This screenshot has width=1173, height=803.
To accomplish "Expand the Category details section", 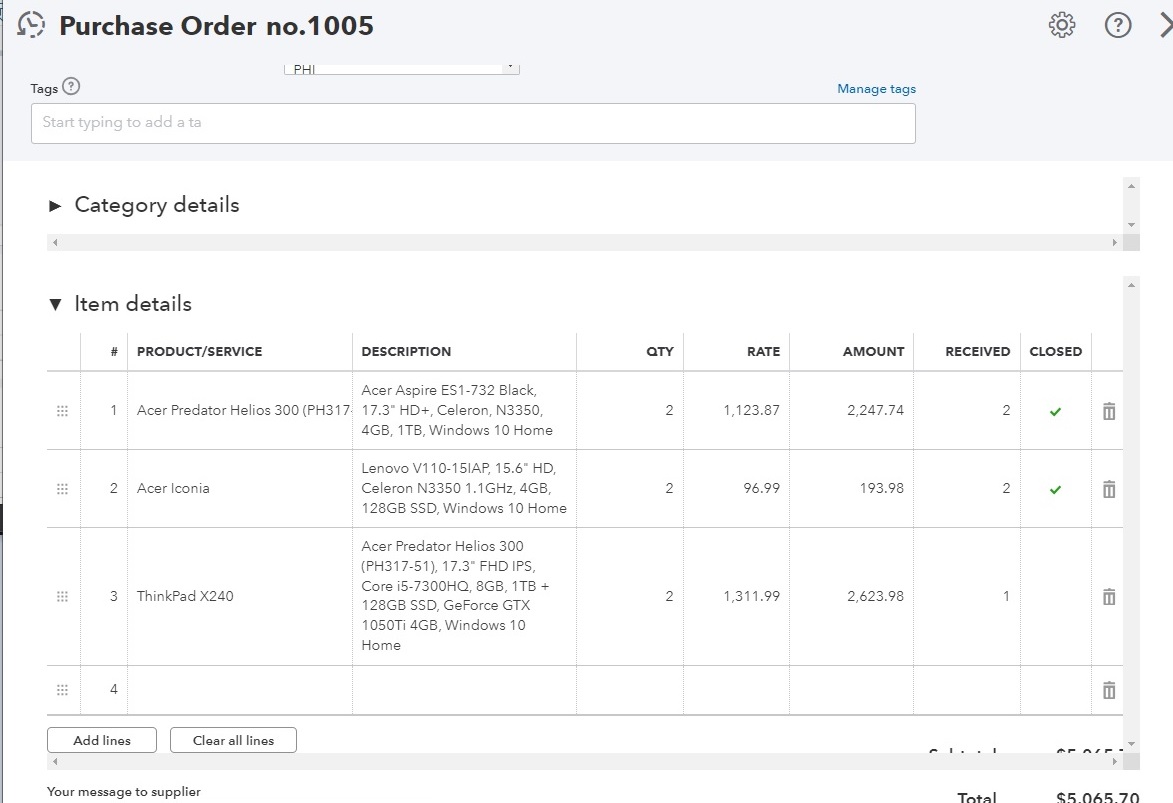I will tap(56, 206).
